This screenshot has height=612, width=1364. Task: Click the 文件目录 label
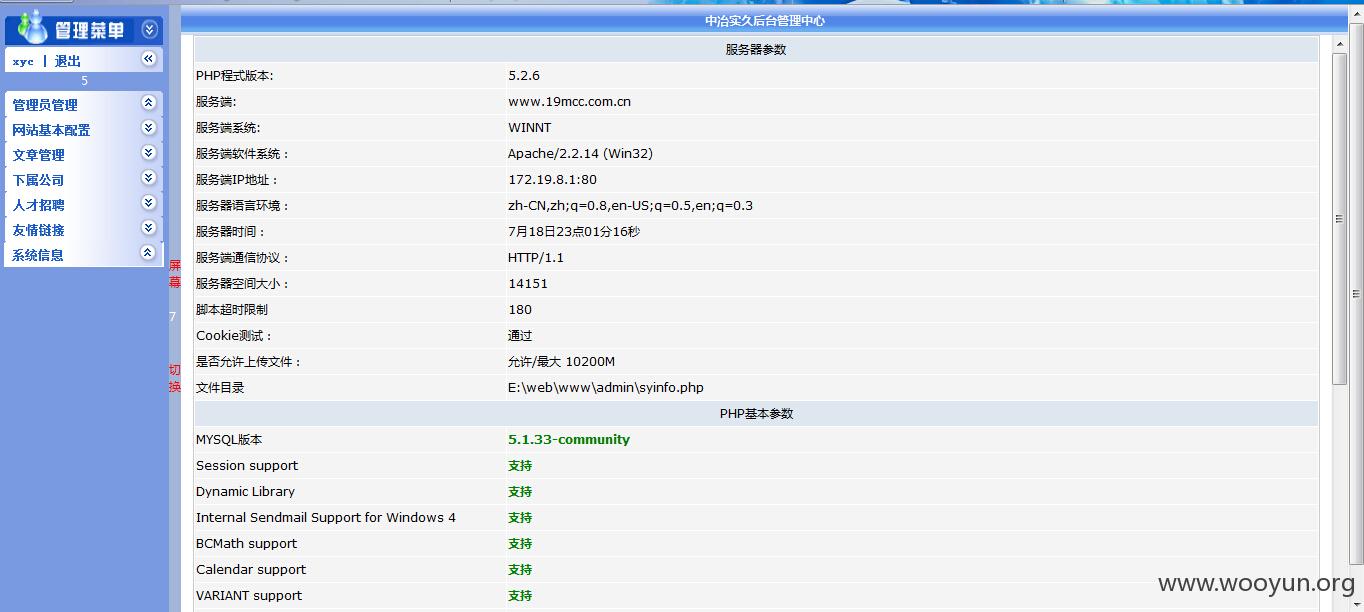tap(220, 388)
